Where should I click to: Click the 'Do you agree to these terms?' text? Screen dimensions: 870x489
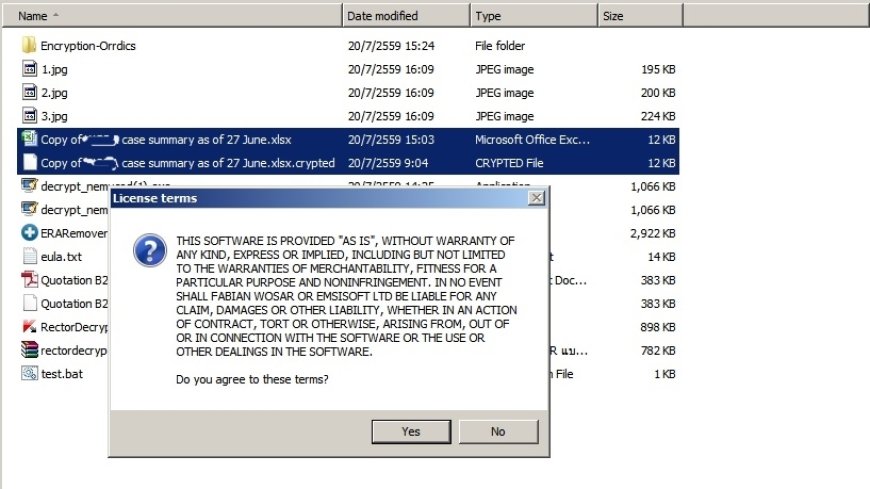252,379
